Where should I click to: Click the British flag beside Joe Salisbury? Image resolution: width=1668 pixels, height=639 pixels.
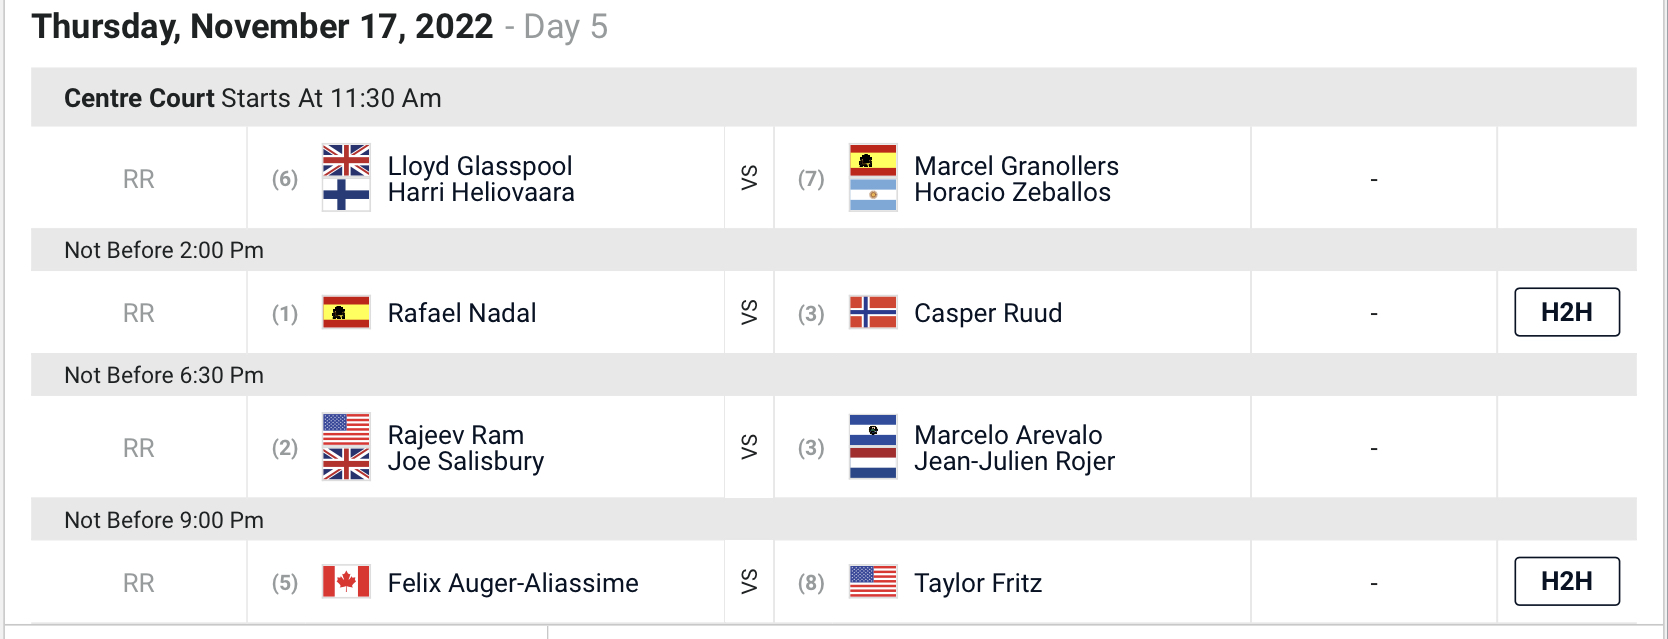click(x=346, y=464)
